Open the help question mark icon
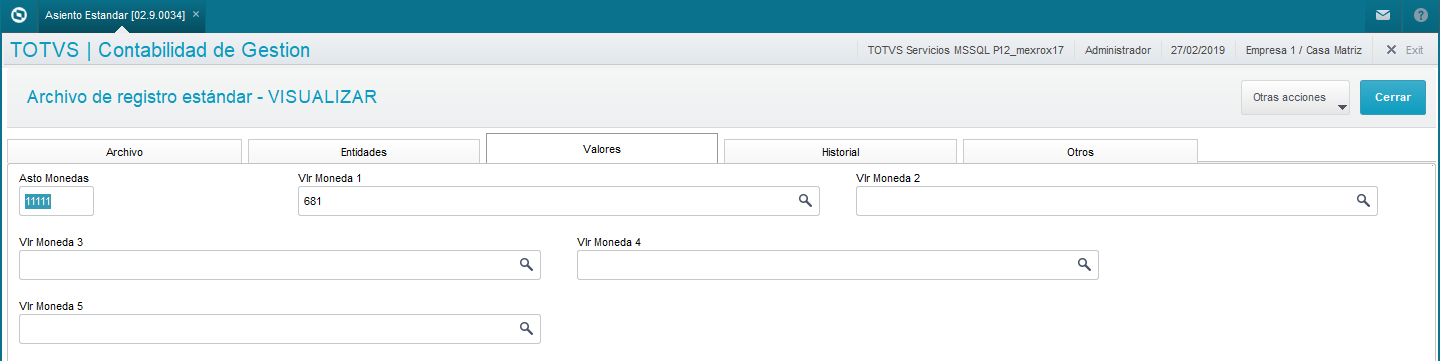The image size is (1440, 361). [1421, 15]
